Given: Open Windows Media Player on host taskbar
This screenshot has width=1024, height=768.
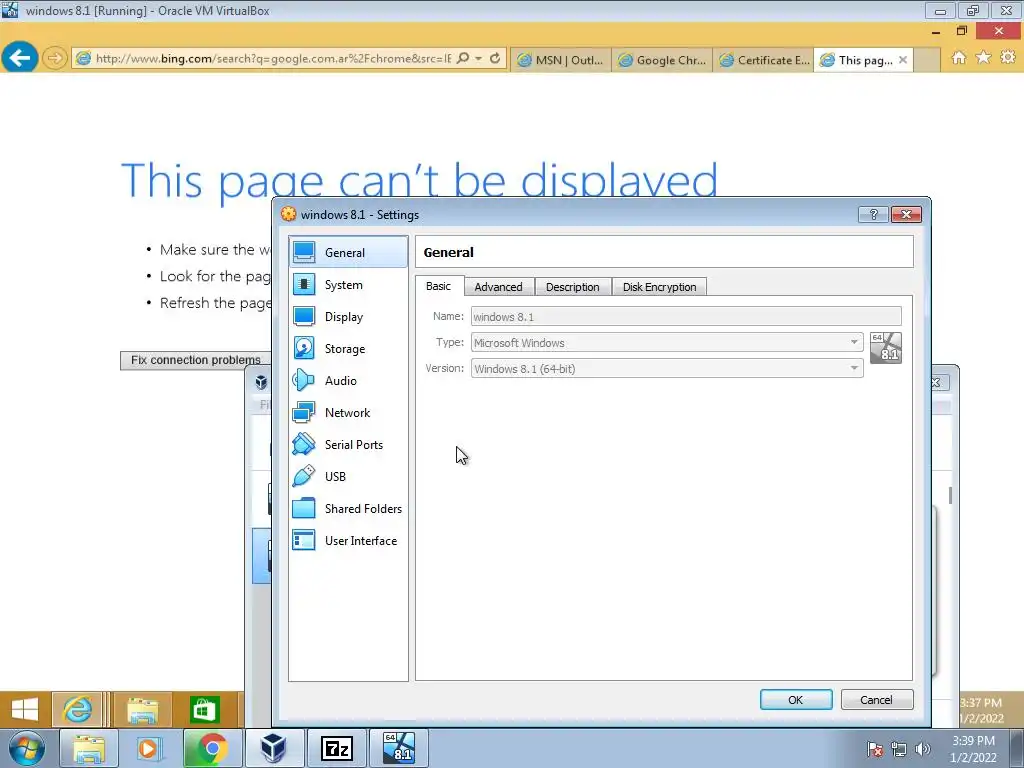Looking at the screenshot, I should click(149, 748).
